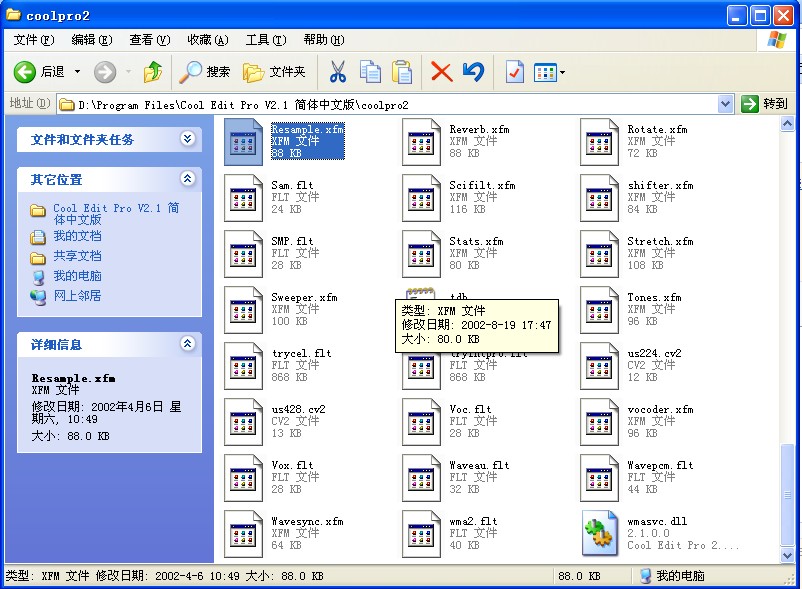Select Stats.xfm file name
This screenshot has width=802, height=589.
[476, 241]
